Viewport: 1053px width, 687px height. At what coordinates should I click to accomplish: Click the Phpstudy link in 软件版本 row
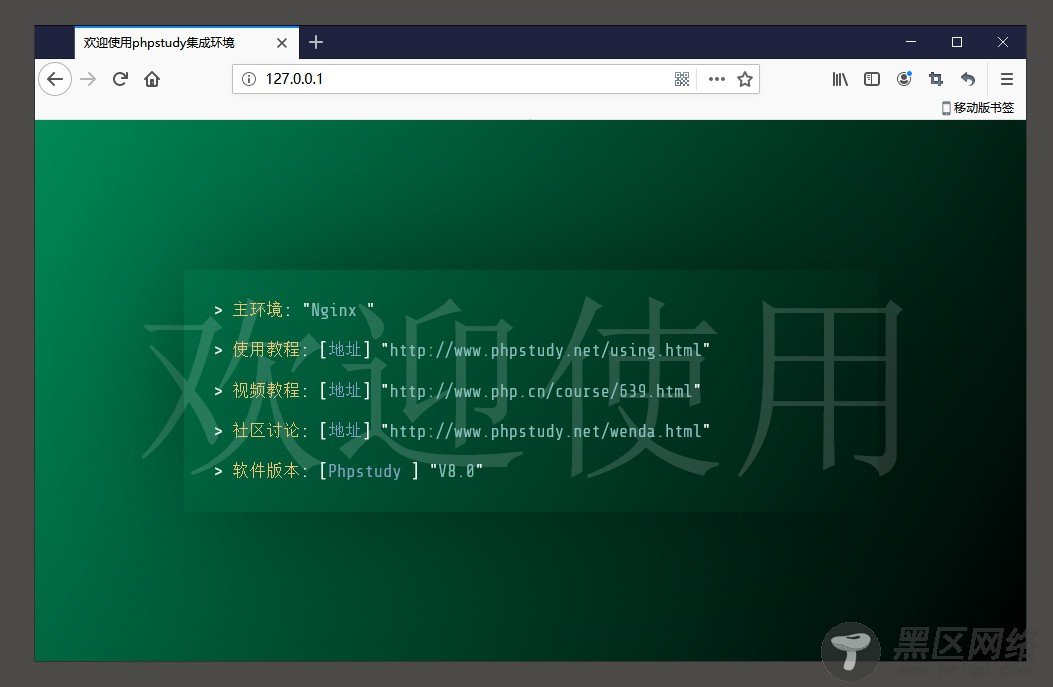(x=364, y=471)
